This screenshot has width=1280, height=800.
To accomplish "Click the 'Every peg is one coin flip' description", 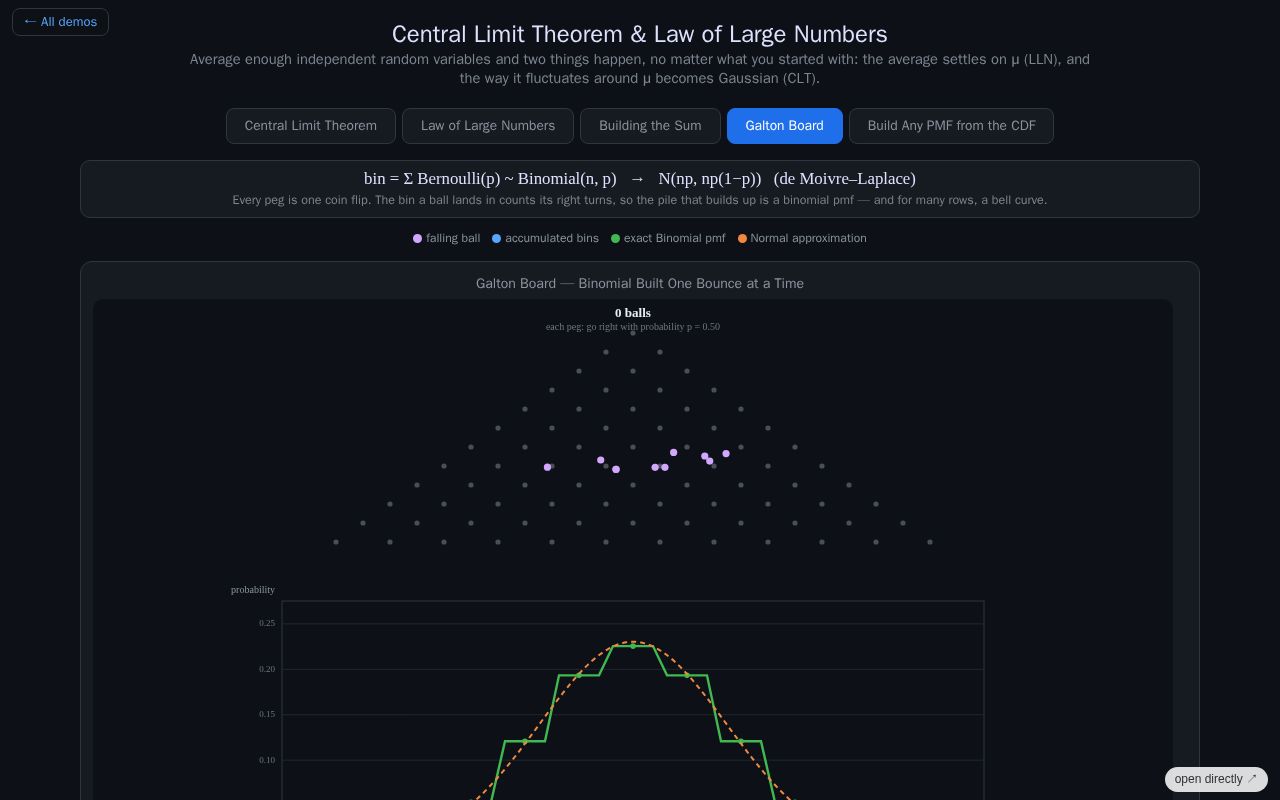I will pyautogui.click(x=640, y=200).
